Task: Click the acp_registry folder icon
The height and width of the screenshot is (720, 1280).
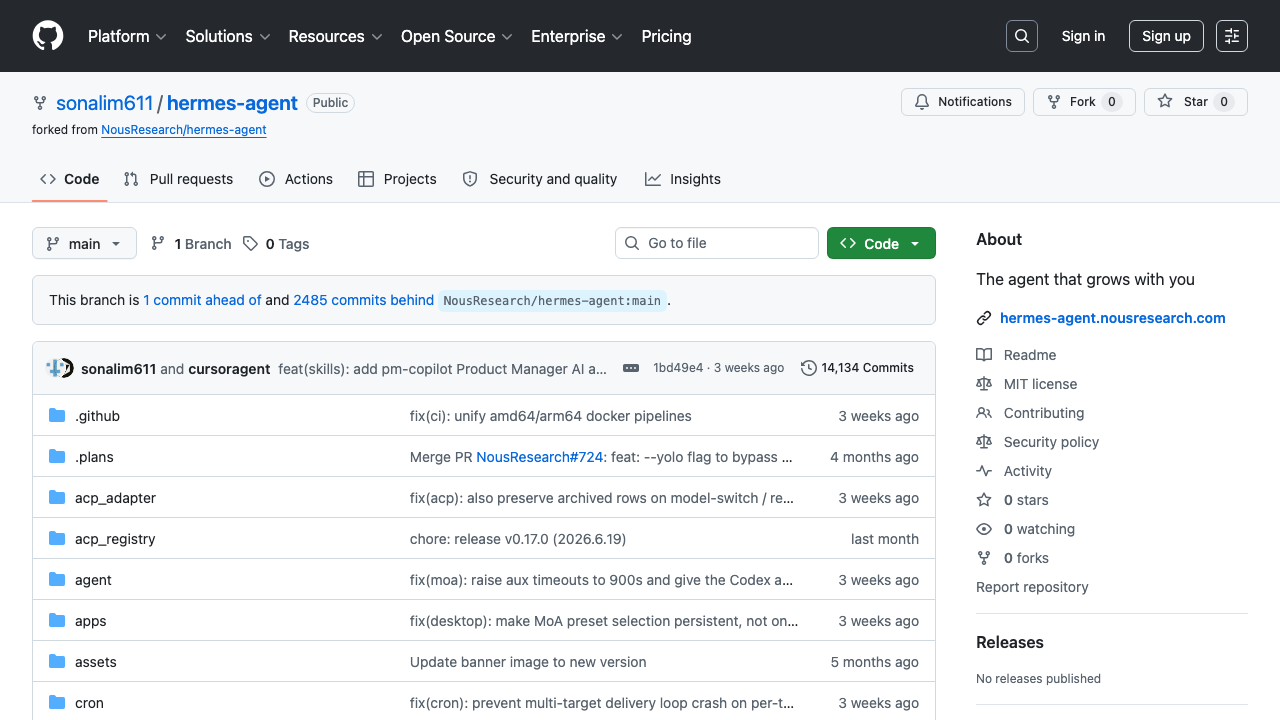Action: pyautogui.click(x=57, y=539)
